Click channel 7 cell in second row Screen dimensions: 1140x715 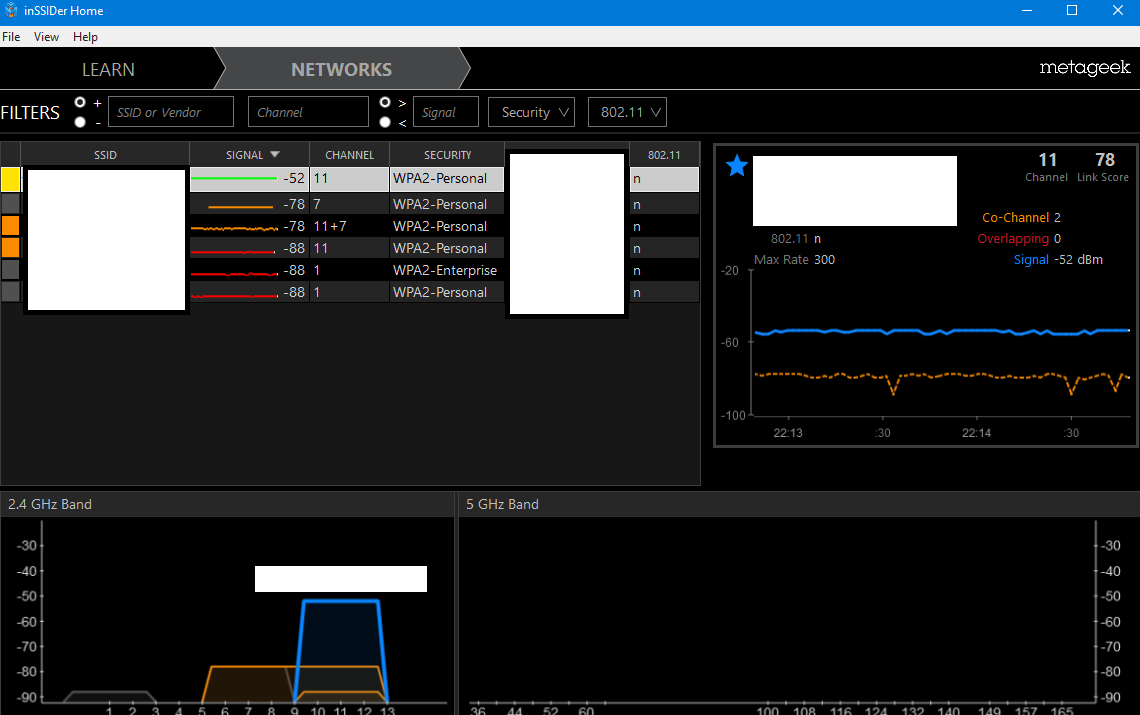(350, 204)
